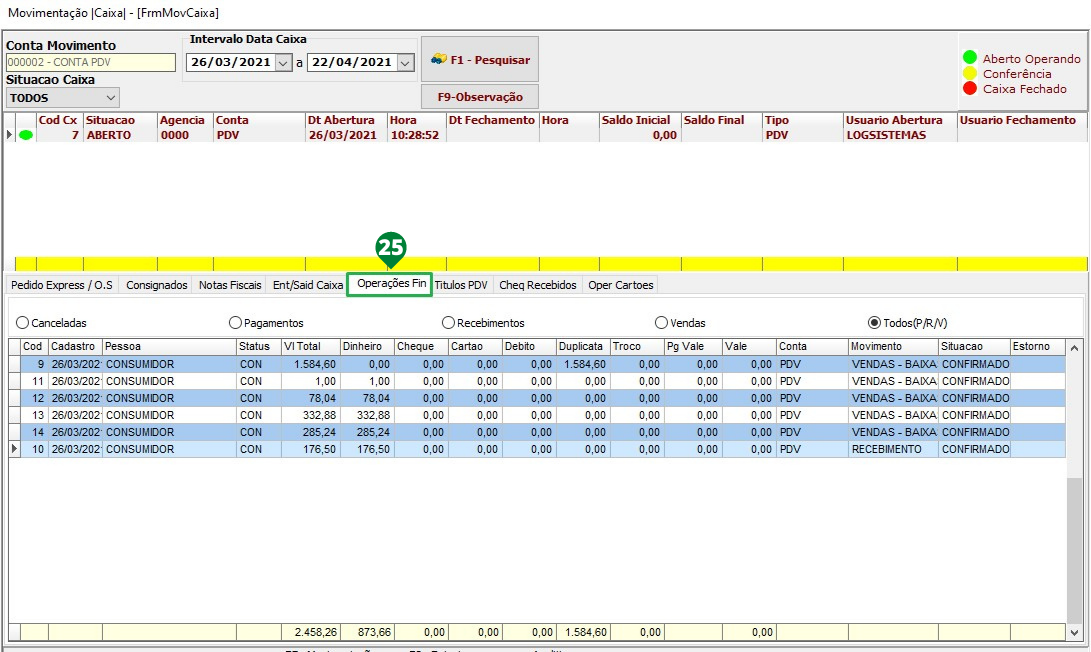Click the red Caixa Fechado legend circle
Viewport: 1091px width, 652px height.
click(969, 89)
